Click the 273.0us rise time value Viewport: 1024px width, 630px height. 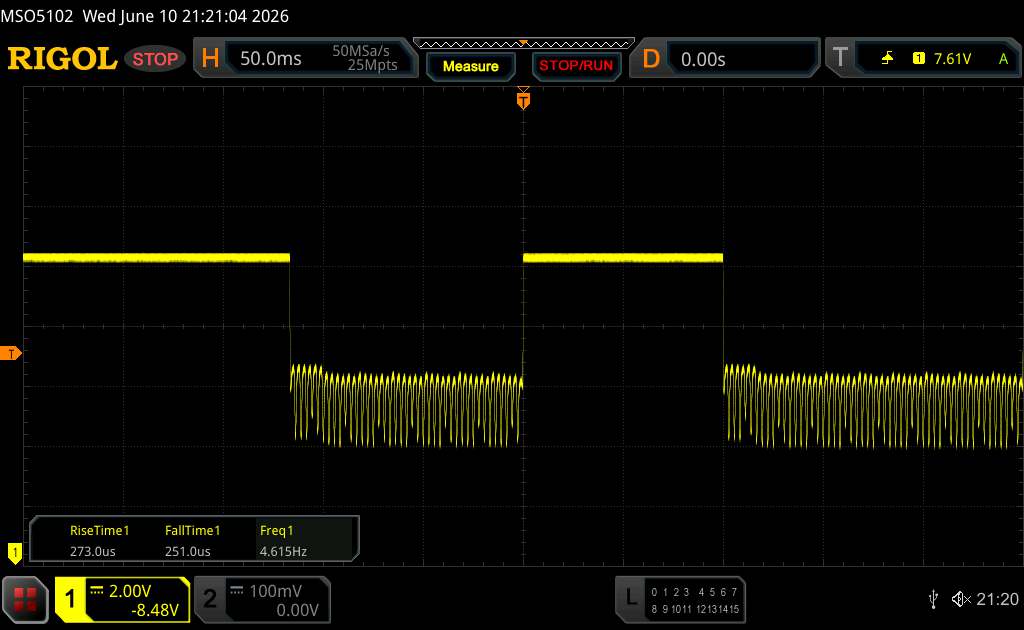tap(93, 552)
